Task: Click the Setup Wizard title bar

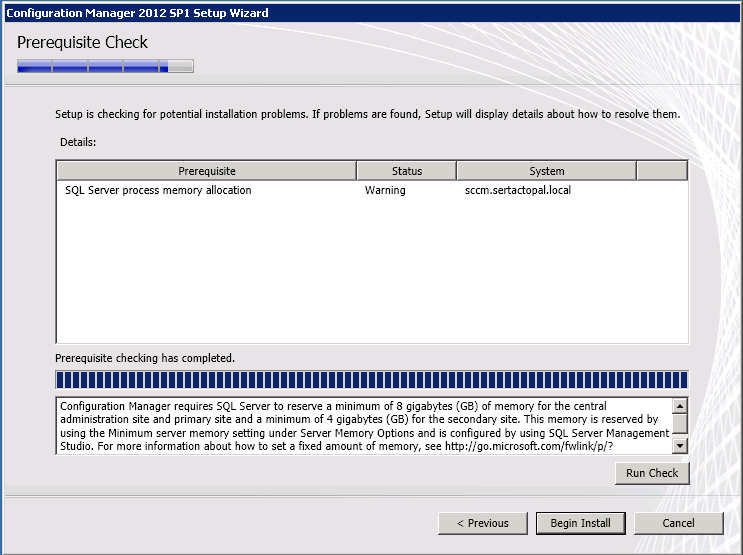Action: [371, 12]
